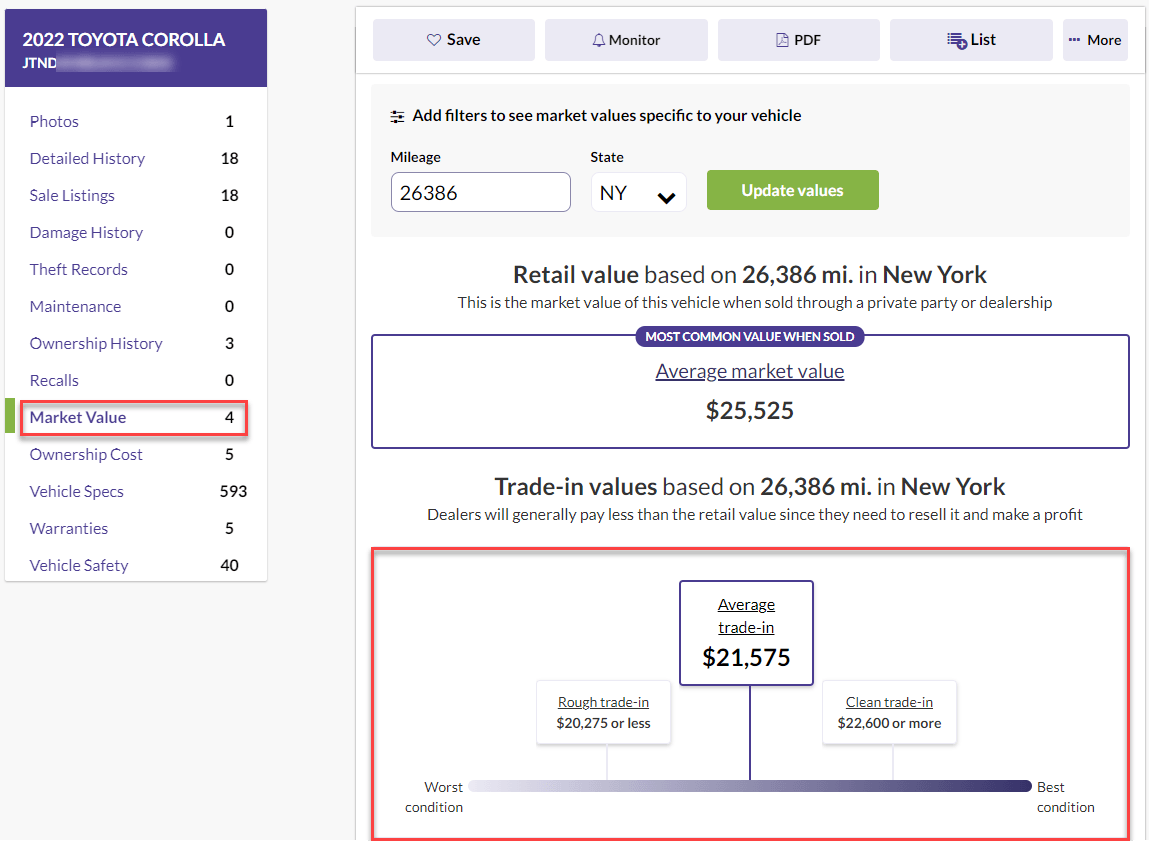Click the three-dot More icon
1149x841 pixels.
pos(1074,40)
